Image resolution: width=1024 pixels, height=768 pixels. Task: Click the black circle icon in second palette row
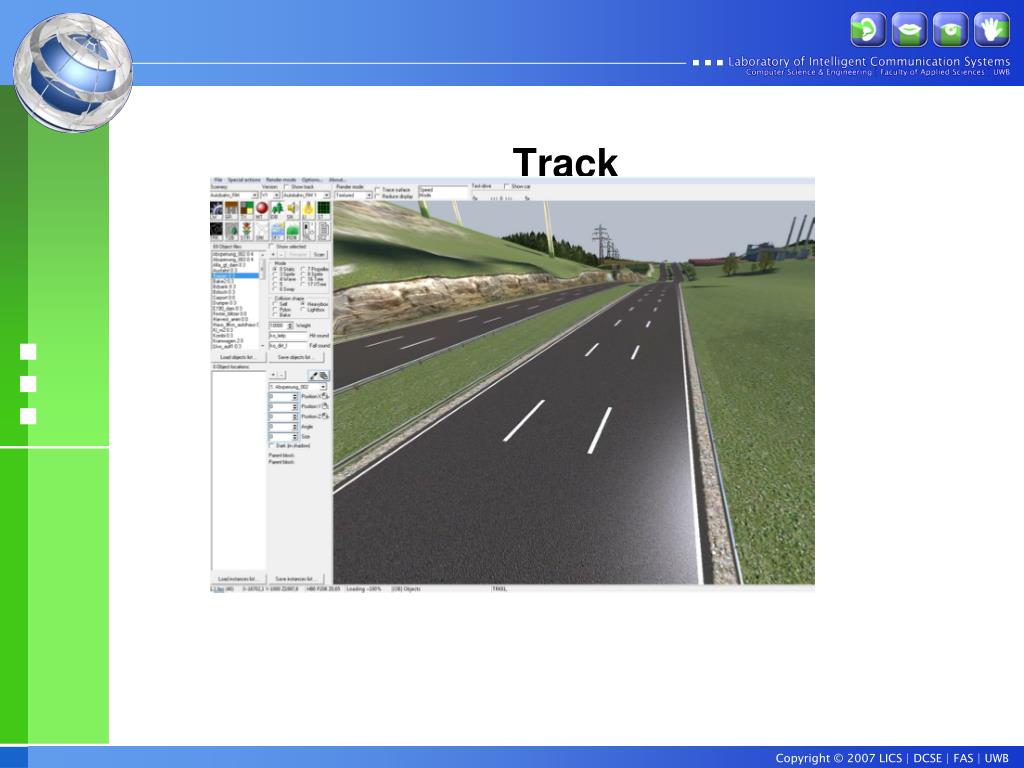pos(216,231)
